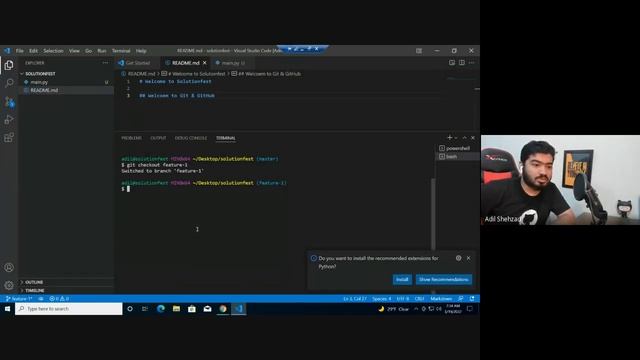Open the View menu

tap(74, 51)
